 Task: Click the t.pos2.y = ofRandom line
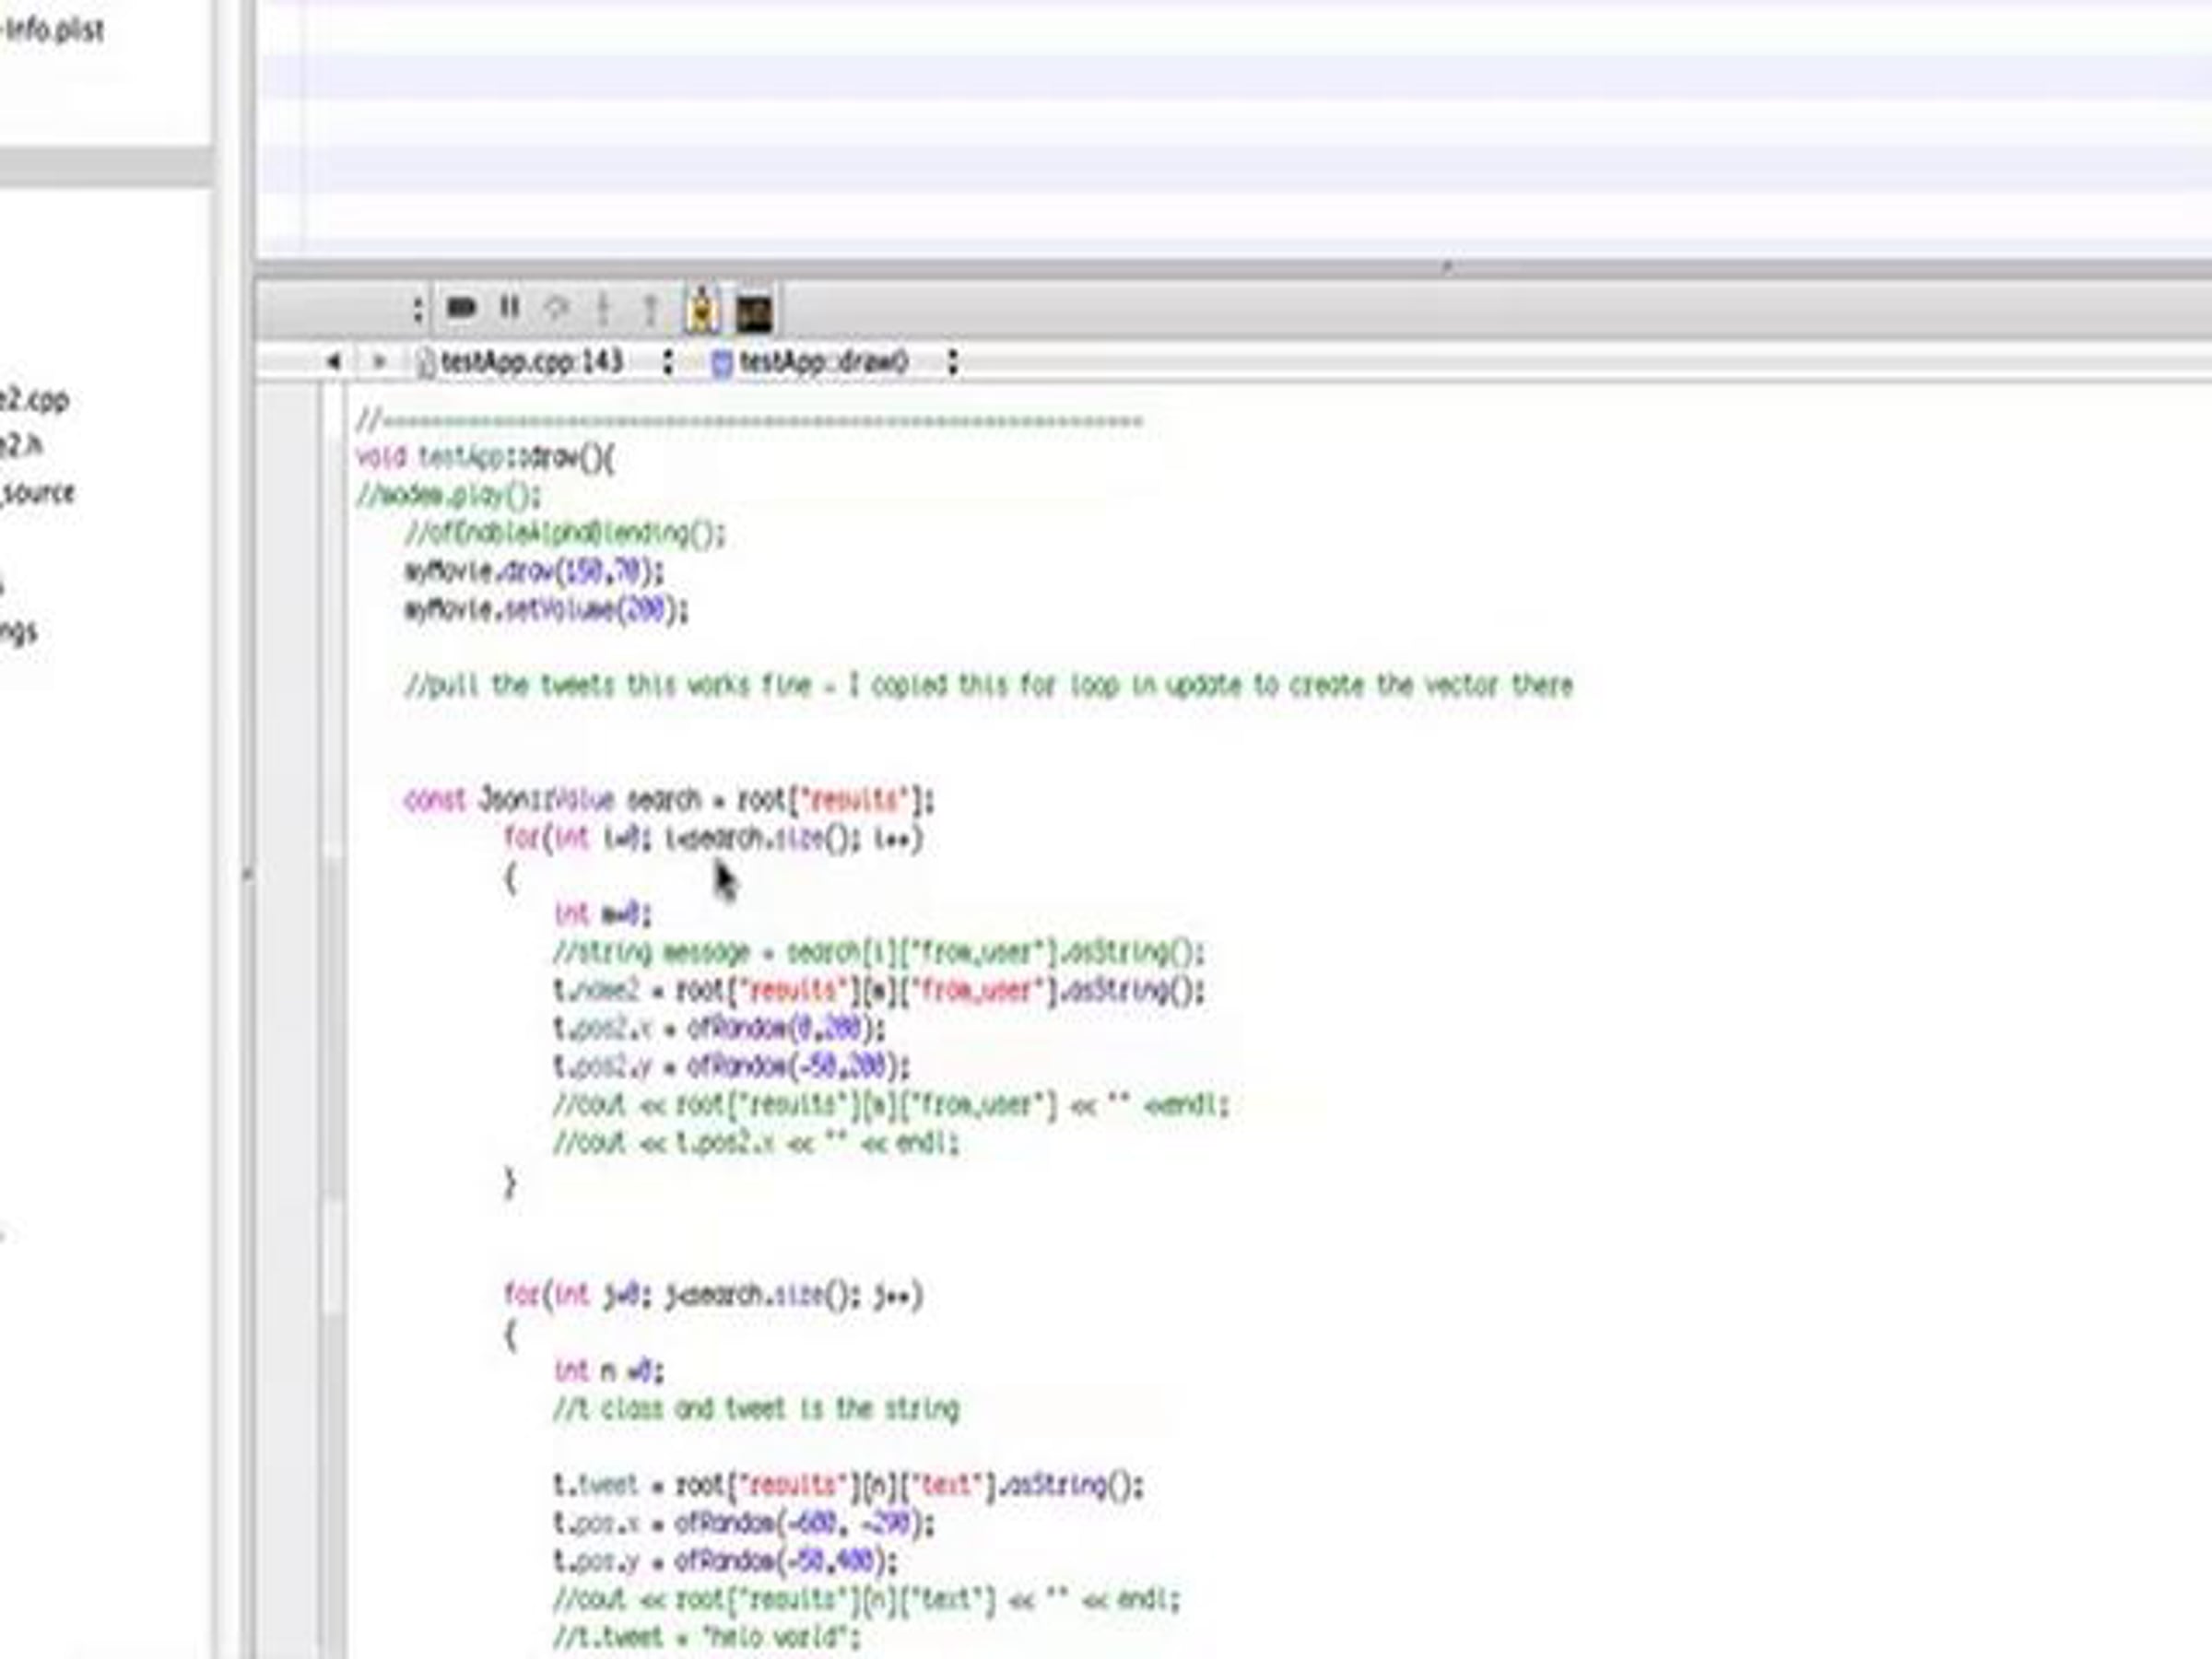(x=731, y=1066)
